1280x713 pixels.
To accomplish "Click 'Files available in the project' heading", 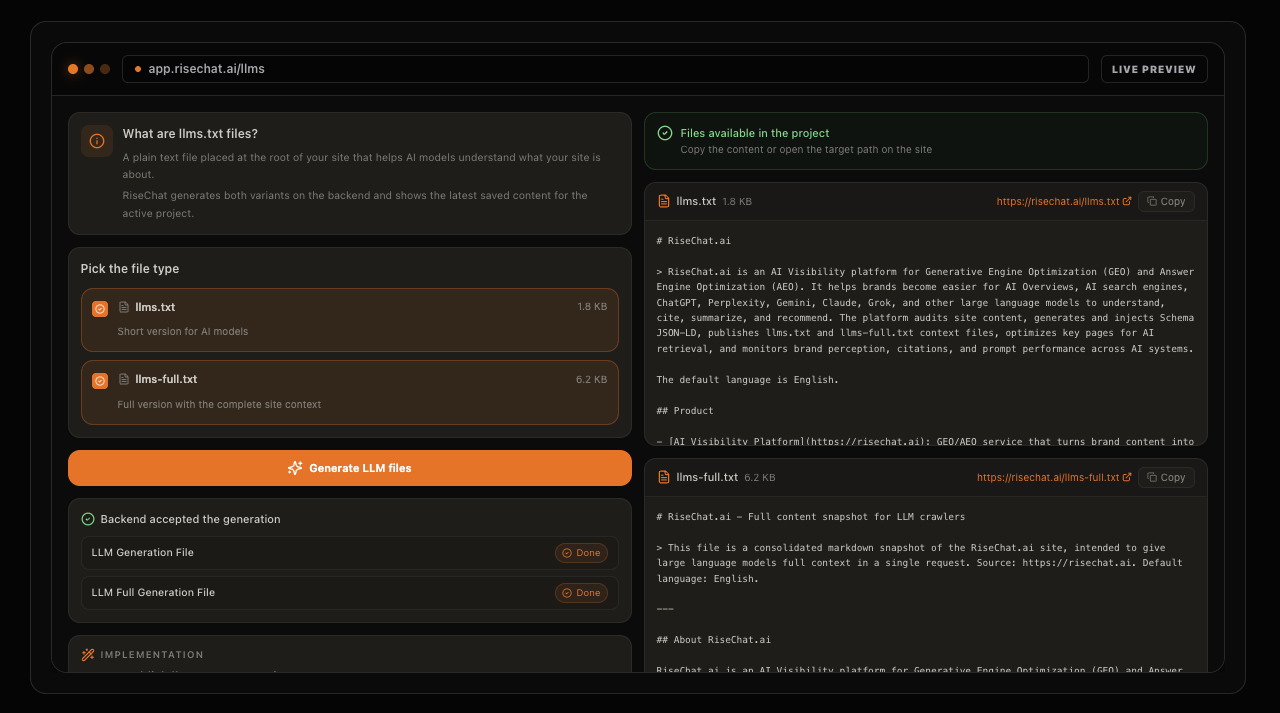I will pos(755,133).
